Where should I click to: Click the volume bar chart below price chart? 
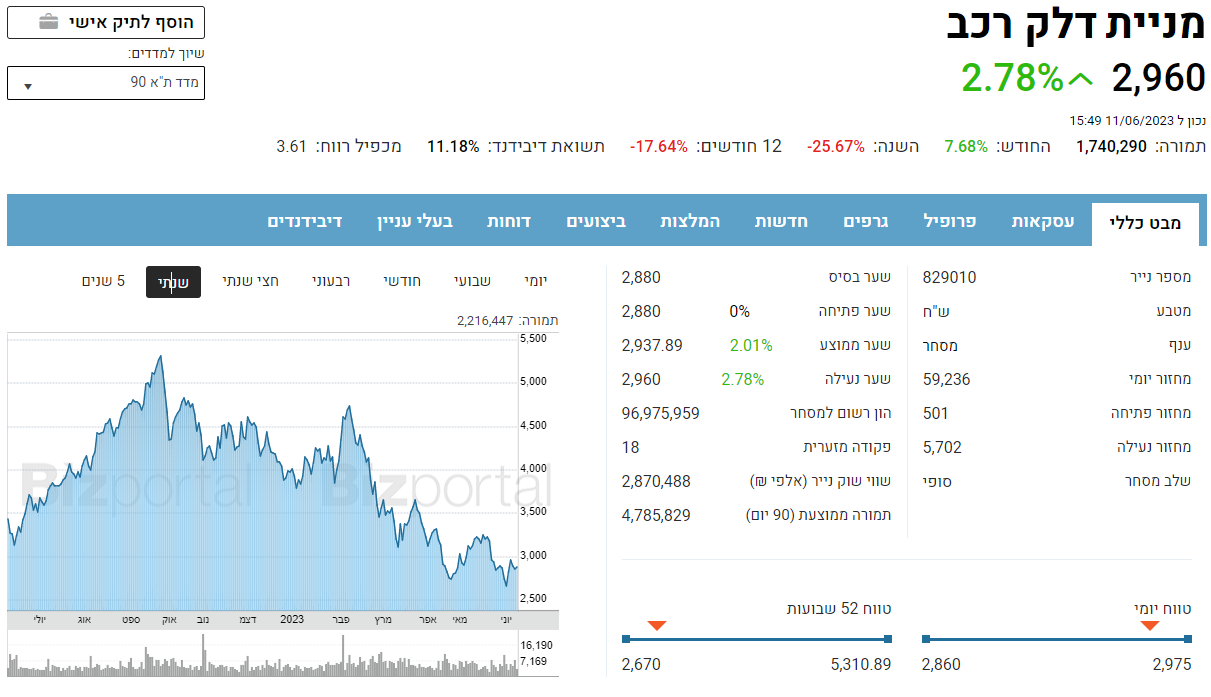click(x=262, y=657)
